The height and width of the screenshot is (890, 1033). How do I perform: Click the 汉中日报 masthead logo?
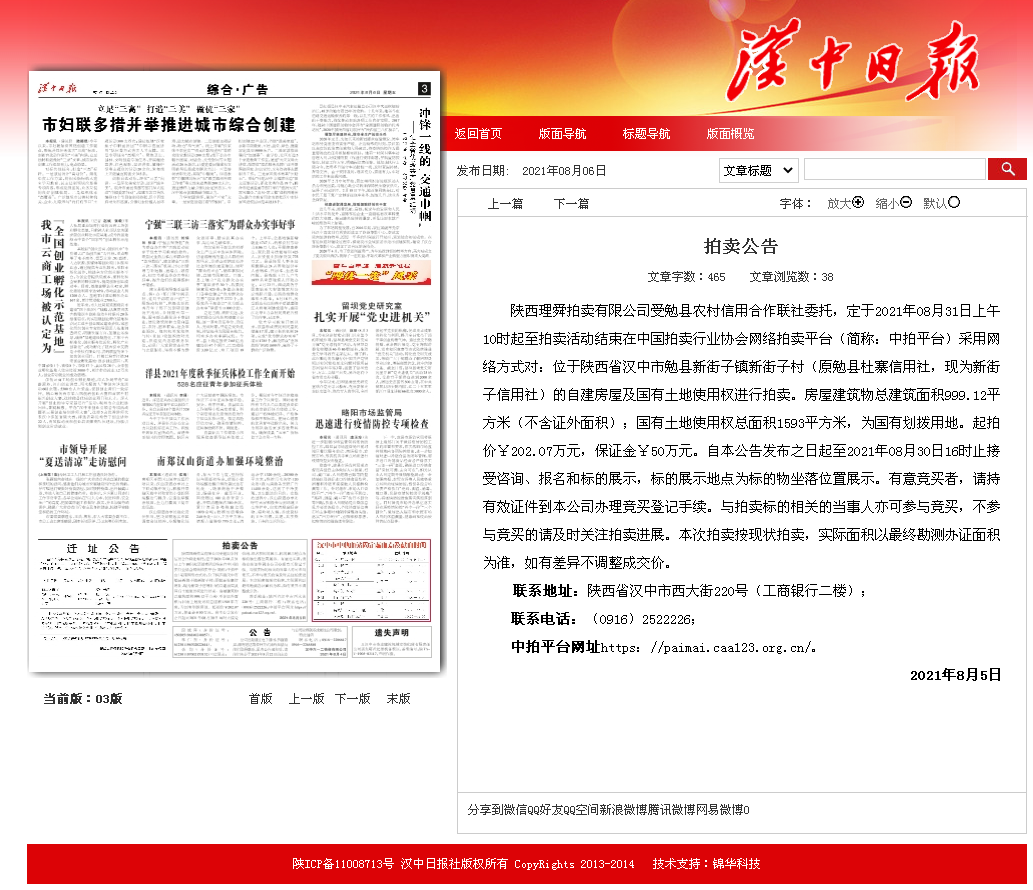point(852,61)
